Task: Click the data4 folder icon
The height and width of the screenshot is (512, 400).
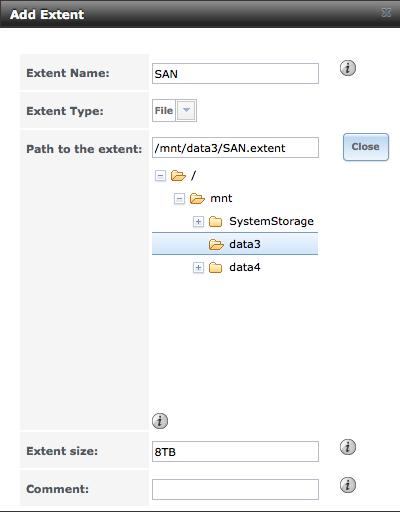Action: [216, 268]
